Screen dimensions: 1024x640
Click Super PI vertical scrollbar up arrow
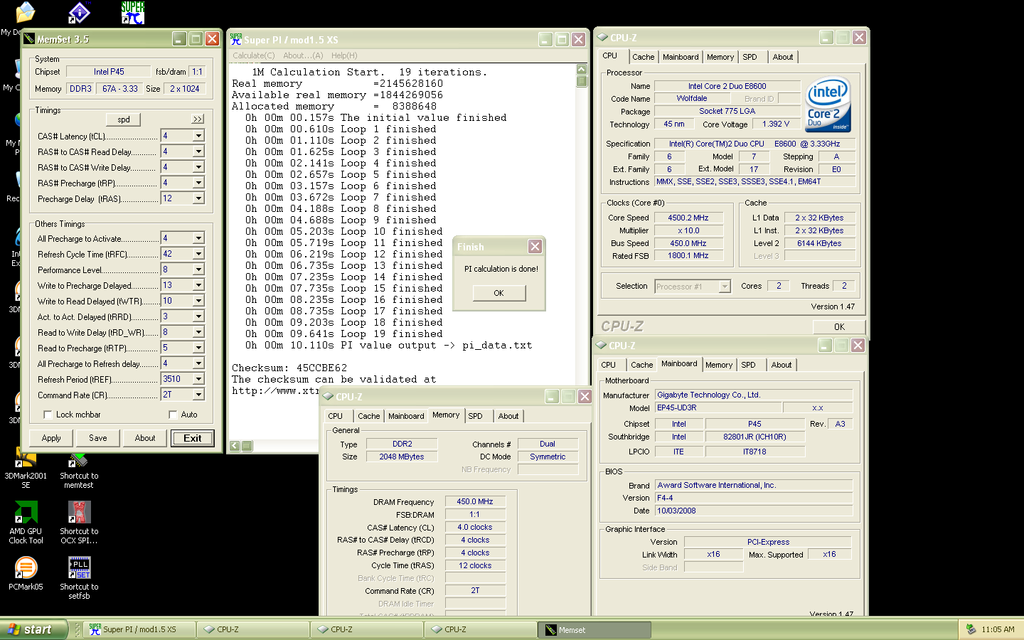click(582, 69)
